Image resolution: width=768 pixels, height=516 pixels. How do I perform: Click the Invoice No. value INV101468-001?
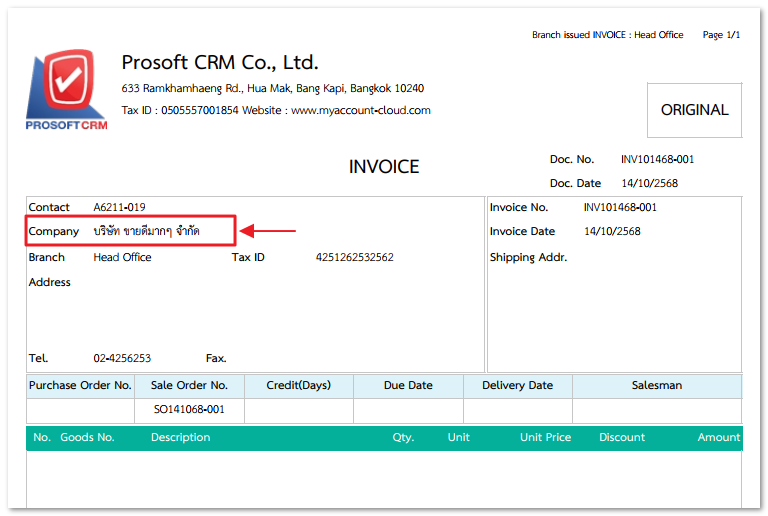[620, 207]
